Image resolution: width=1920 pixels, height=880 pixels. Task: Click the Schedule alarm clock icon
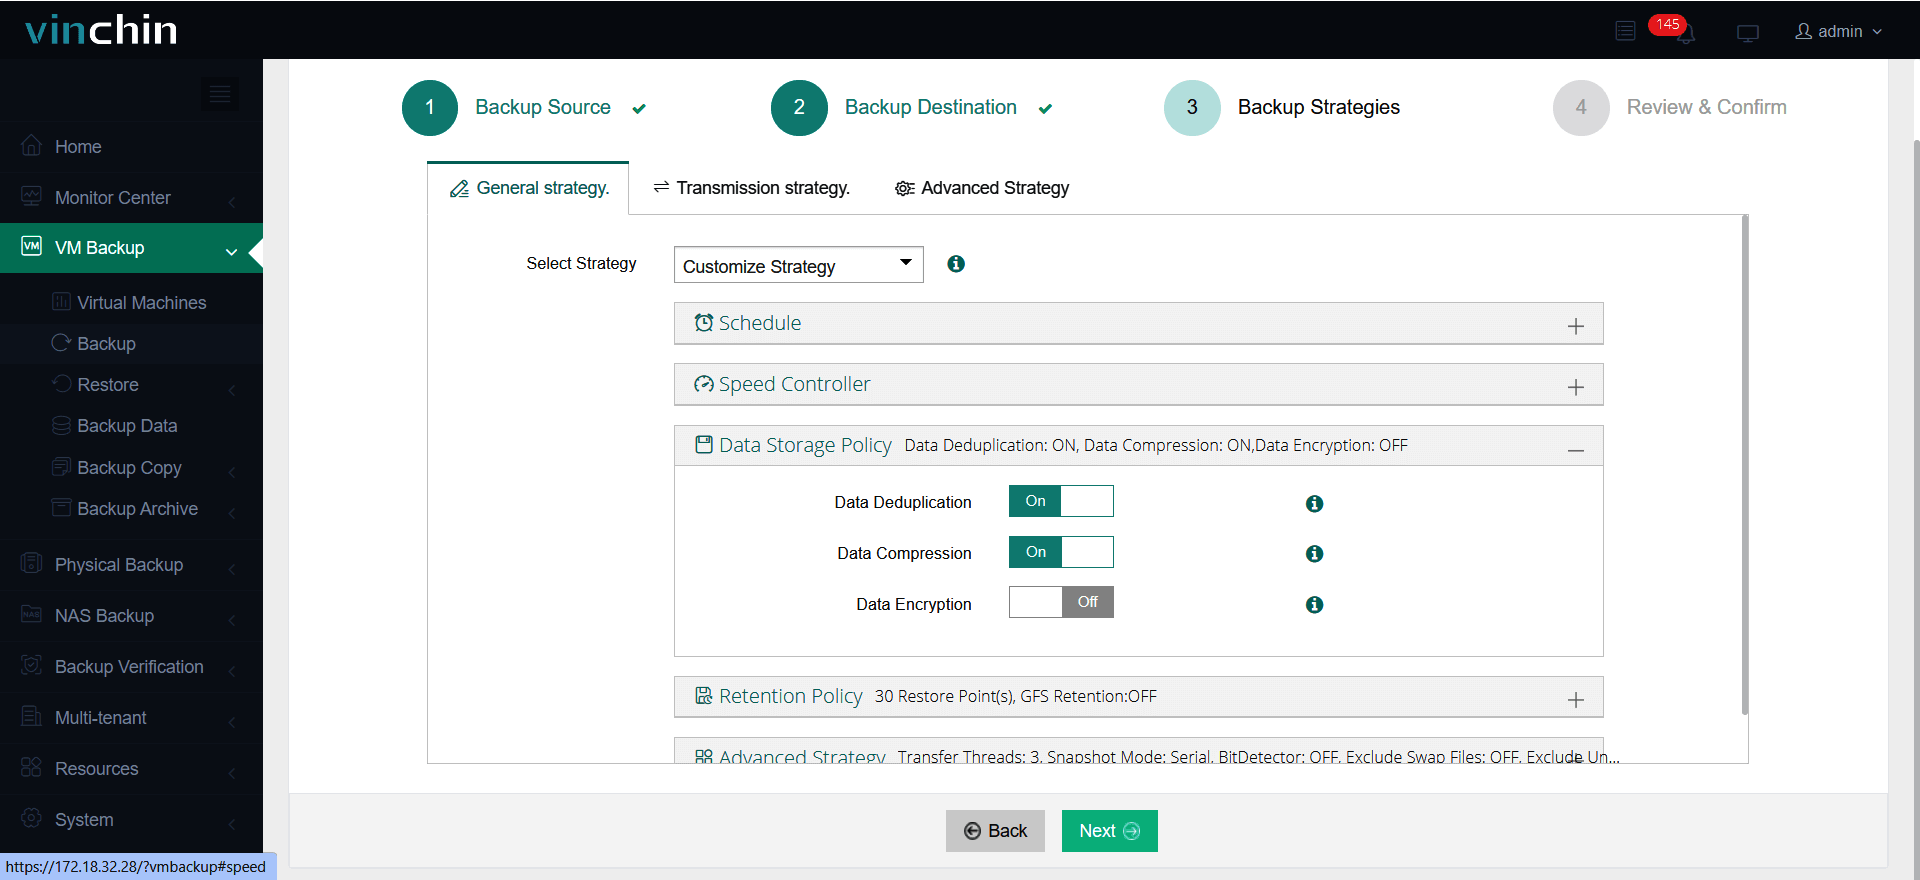[704, 323]
